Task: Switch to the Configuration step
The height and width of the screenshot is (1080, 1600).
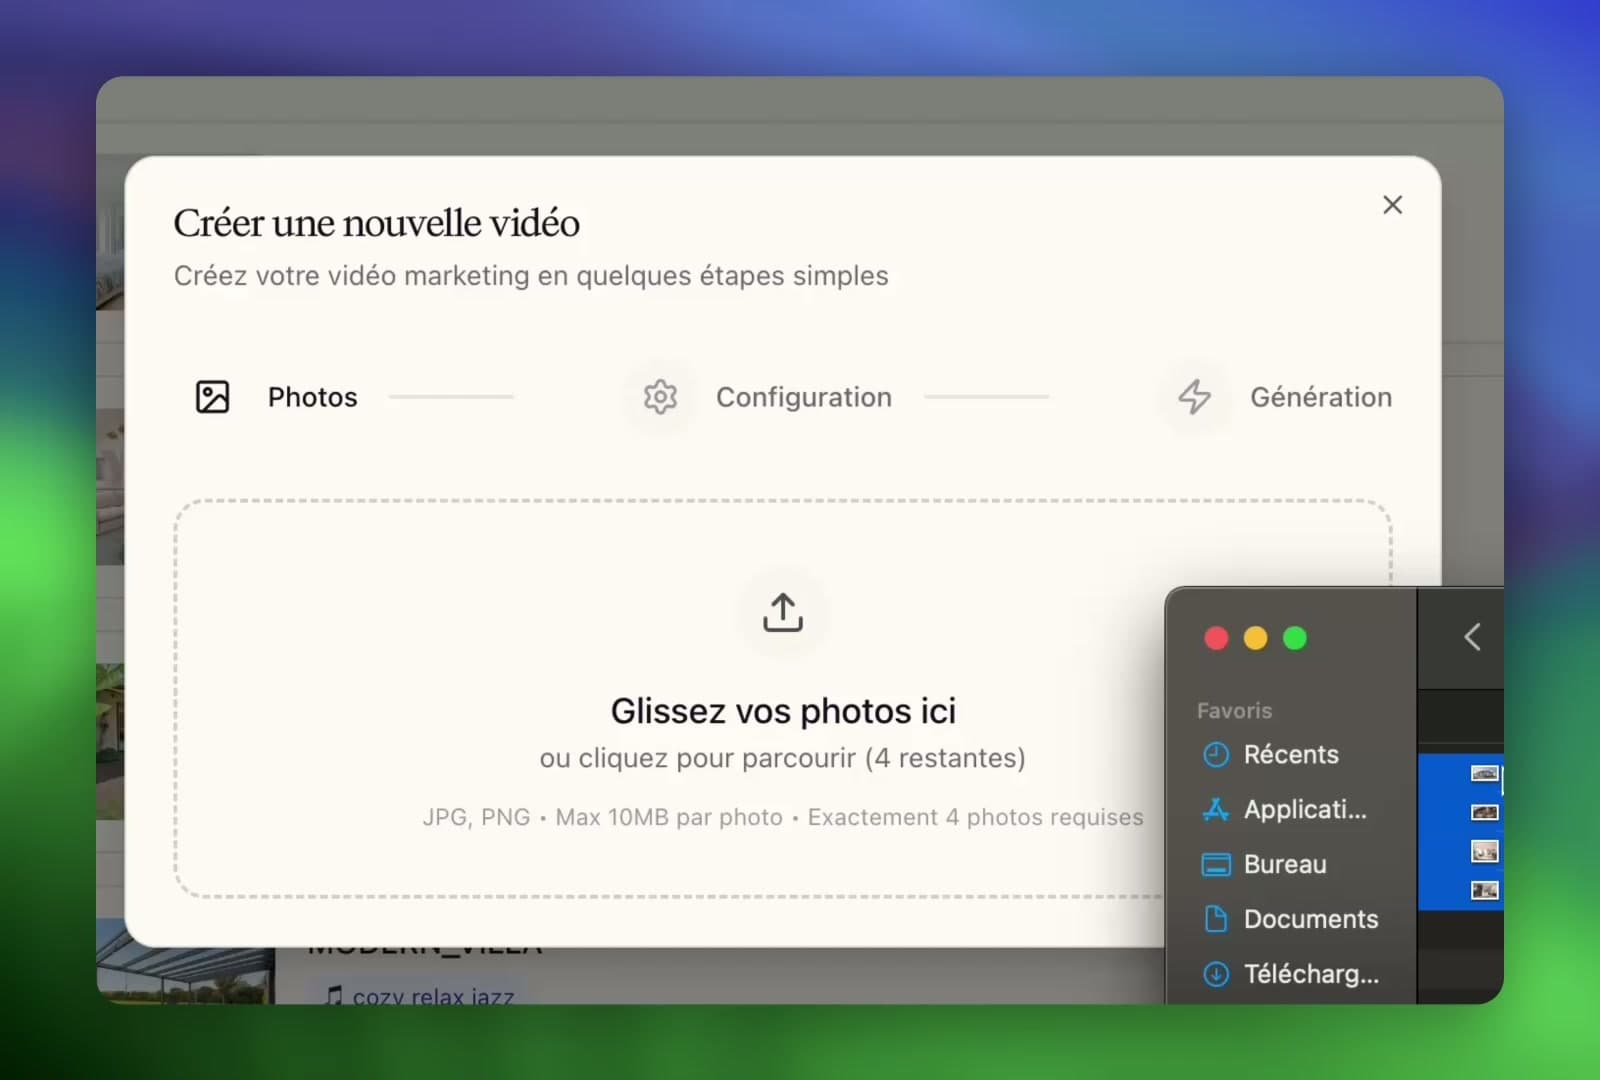Action: pos(803,396)
